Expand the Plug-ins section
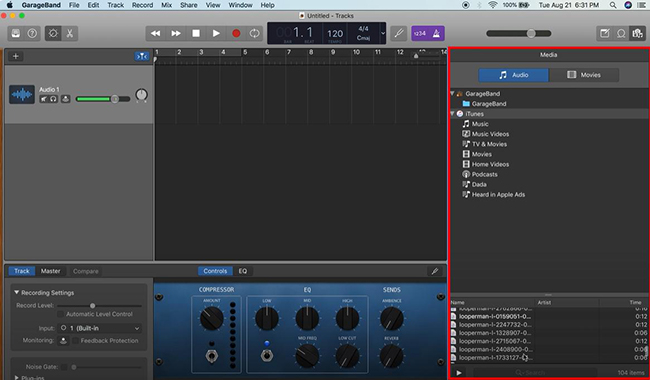Viewport: 650px width, 380px height. click(17, 378)
